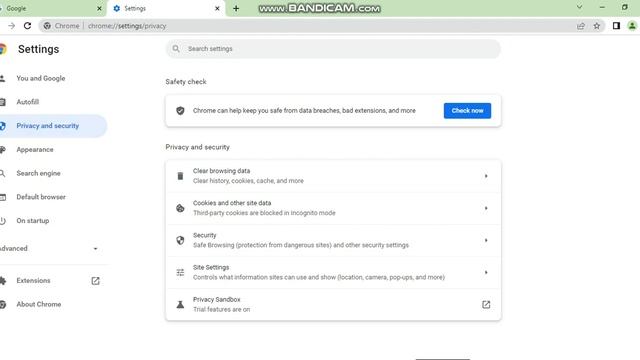Click the settings gear icon on the Settings tab

click(117, 8)
